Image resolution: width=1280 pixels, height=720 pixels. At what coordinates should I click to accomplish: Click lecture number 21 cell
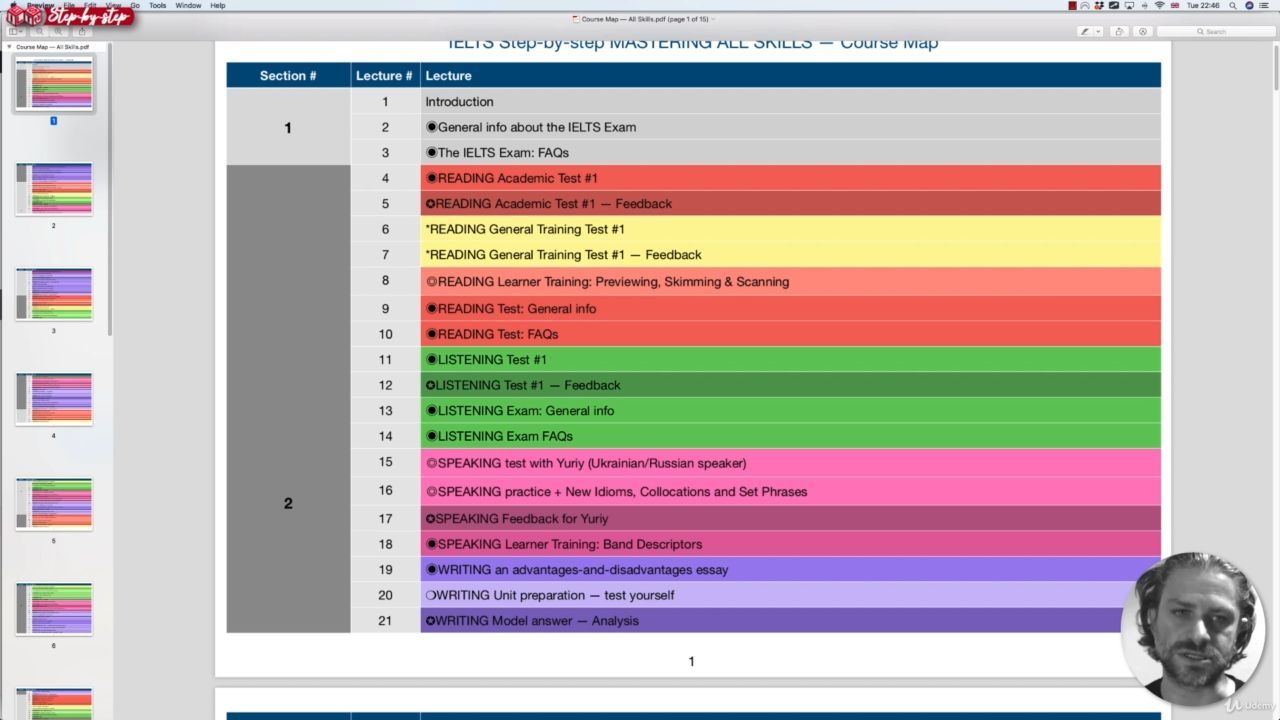pos(385,620)
